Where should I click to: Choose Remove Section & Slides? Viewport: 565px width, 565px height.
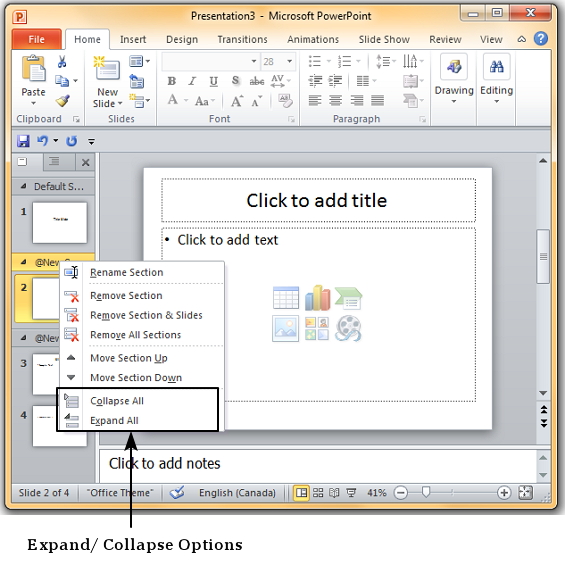pyautogui.click(x=142, y=315)
